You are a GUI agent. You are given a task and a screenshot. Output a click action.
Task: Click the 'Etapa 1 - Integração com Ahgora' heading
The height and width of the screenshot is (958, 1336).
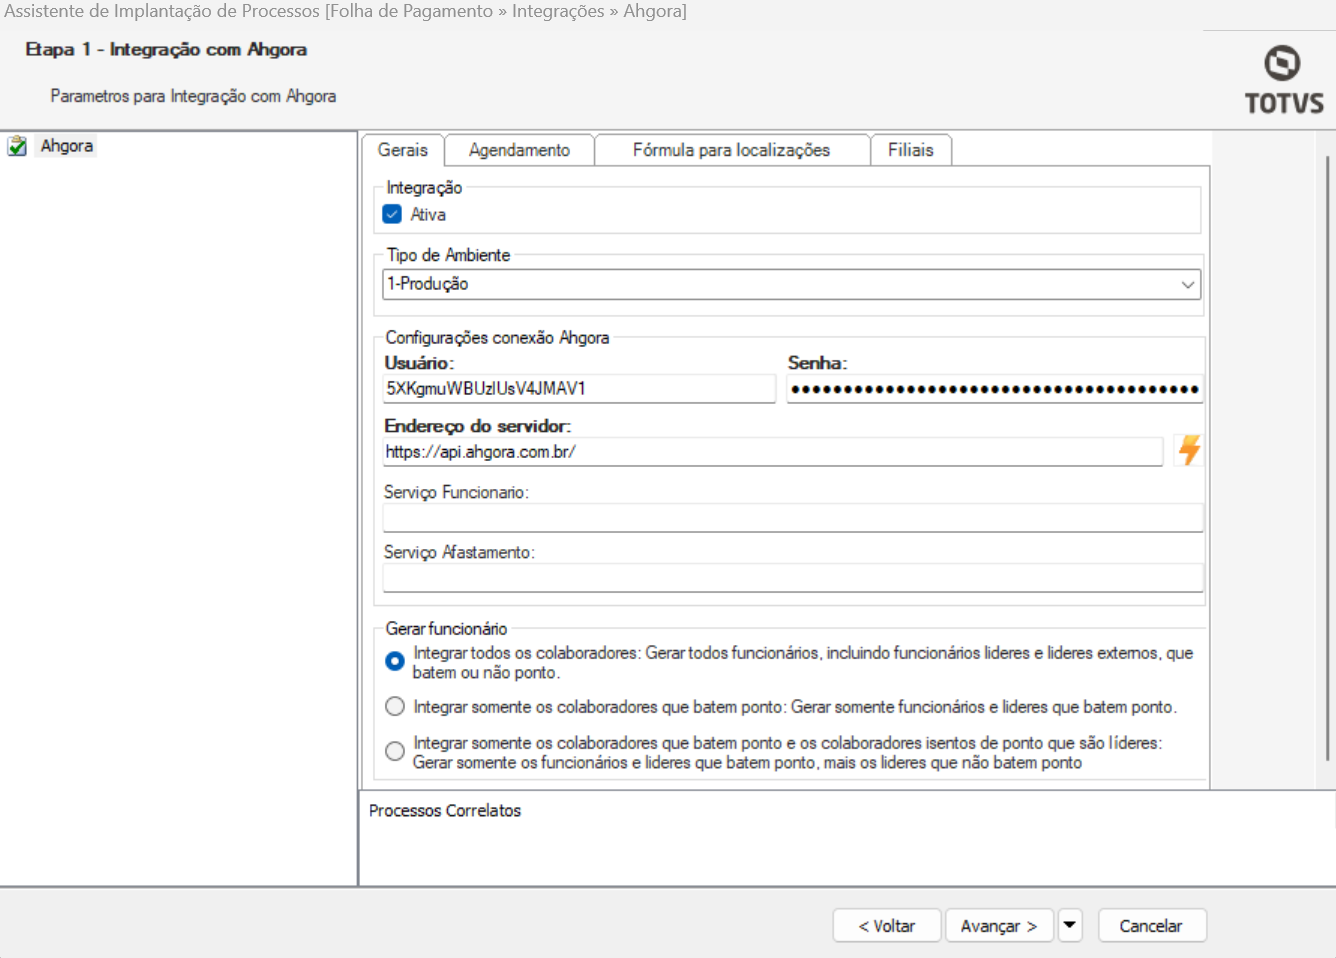(166, 50)
